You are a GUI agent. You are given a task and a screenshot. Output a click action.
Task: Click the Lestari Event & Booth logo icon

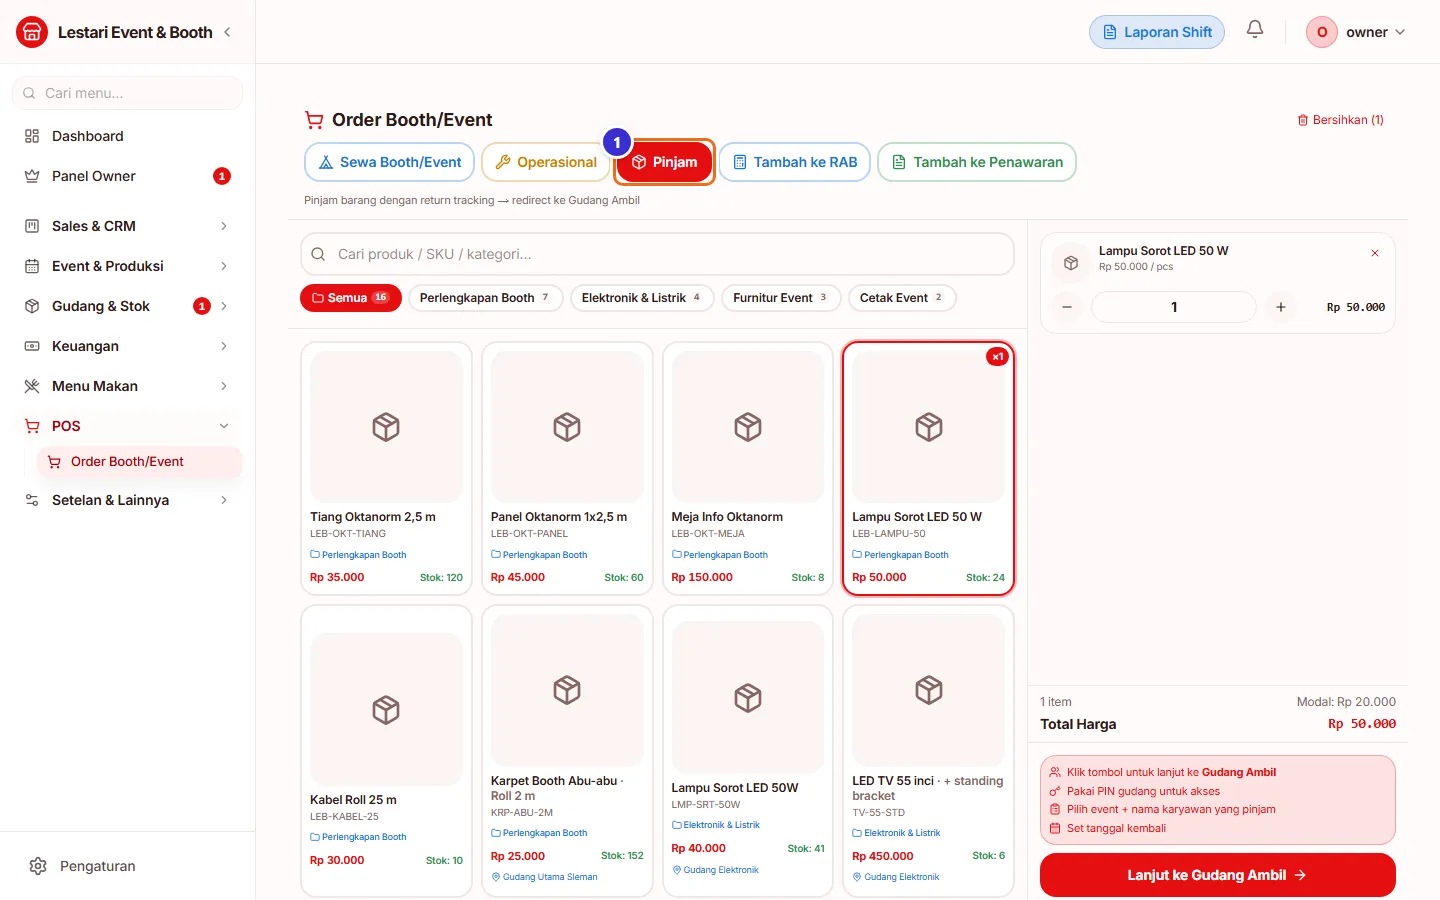click(32, 32)
